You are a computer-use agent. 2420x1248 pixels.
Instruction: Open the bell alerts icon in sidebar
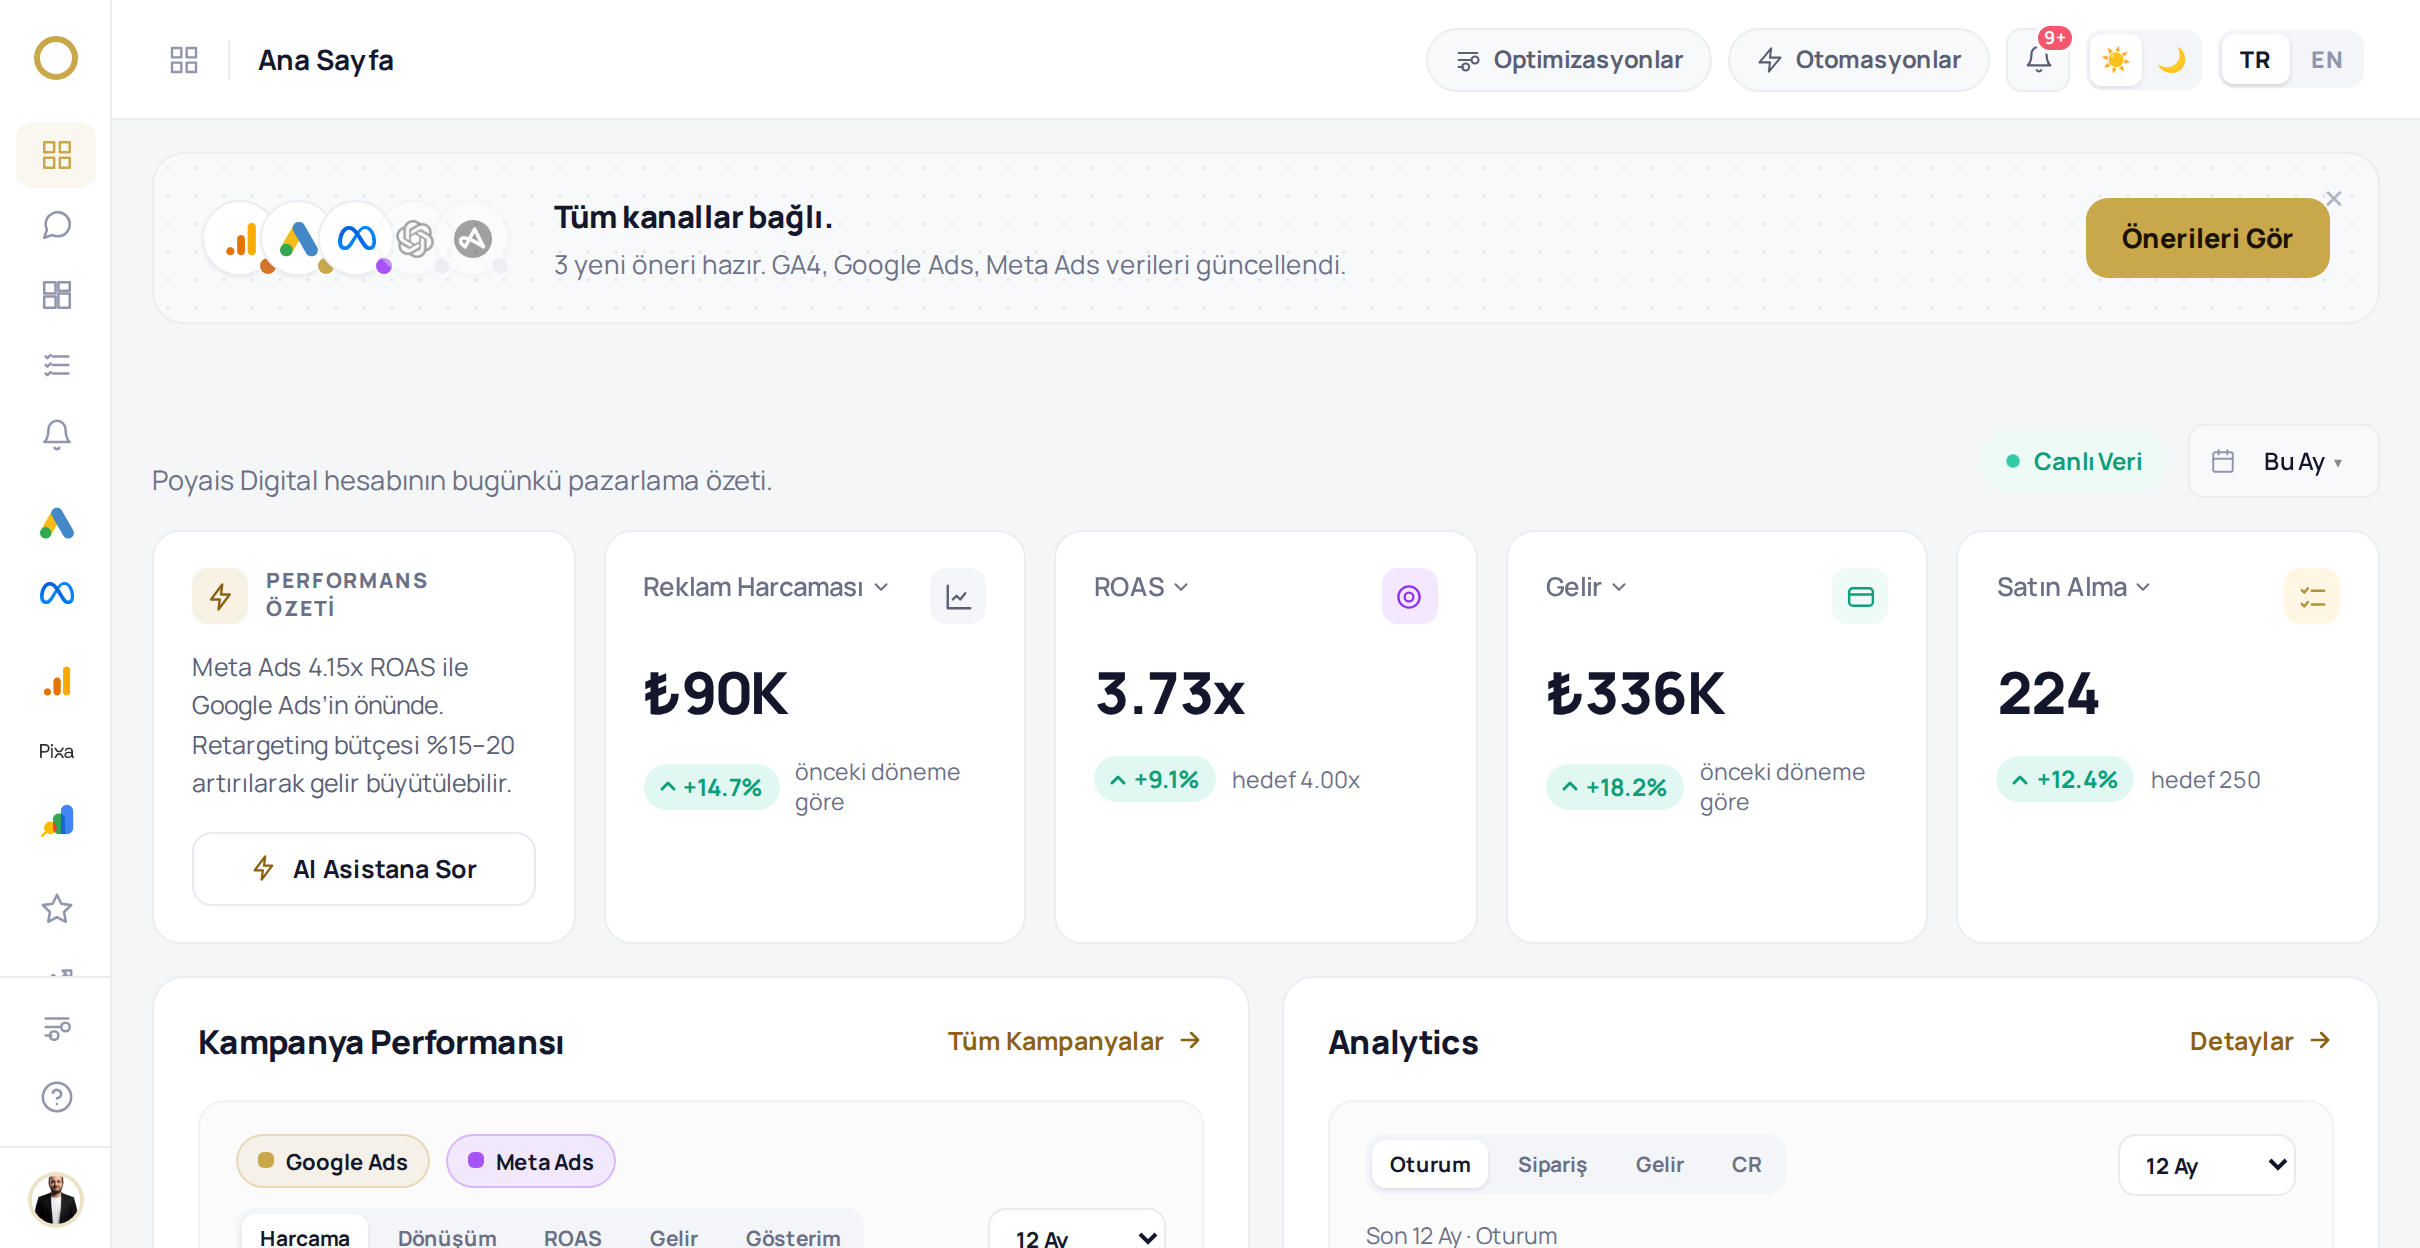(57, 435)
